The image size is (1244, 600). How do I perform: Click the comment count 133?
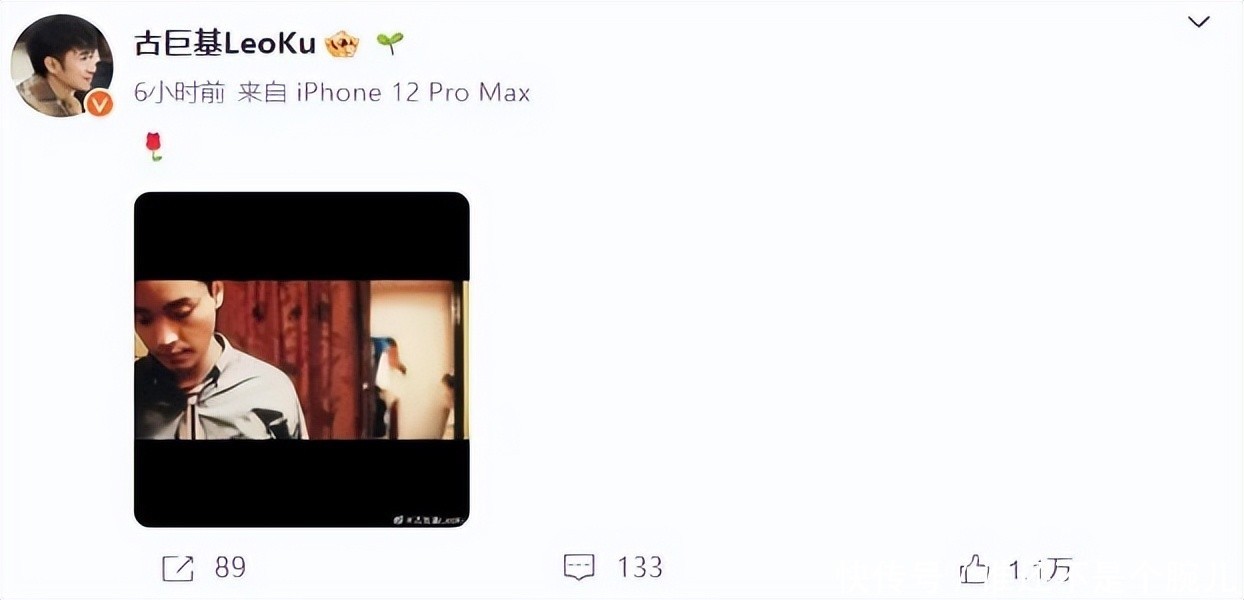640,568
